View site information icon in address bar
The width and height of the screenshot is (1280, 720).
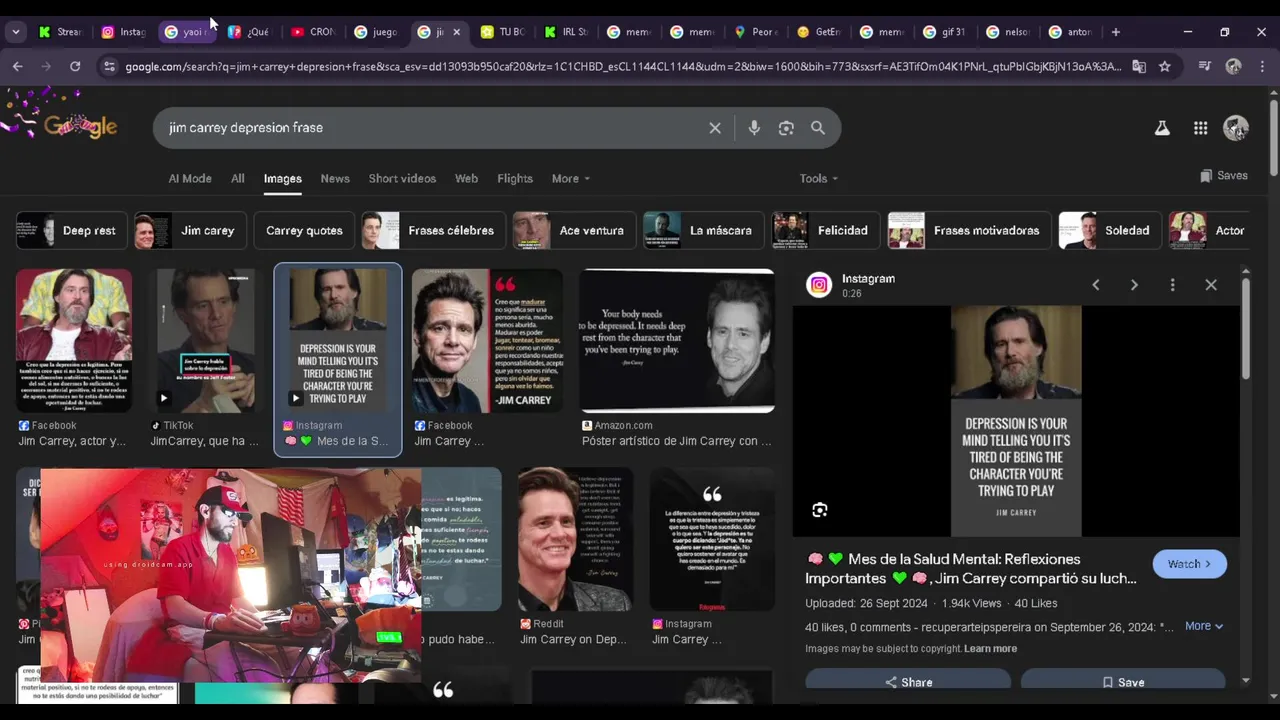[109, 66]
